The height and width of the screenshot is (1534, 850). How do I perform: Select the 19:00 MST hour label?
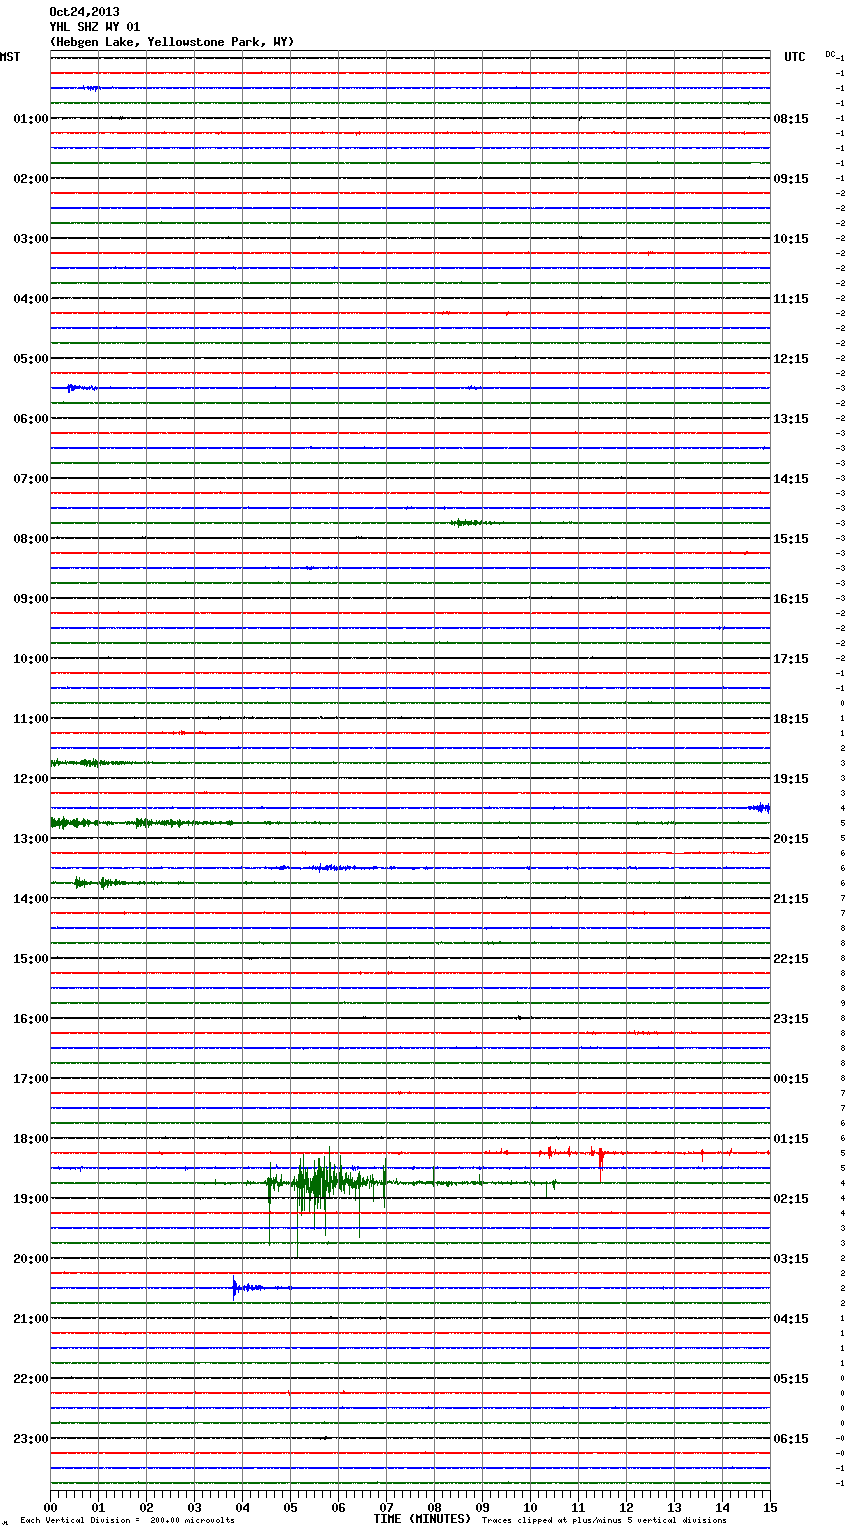pos(31,1199)
